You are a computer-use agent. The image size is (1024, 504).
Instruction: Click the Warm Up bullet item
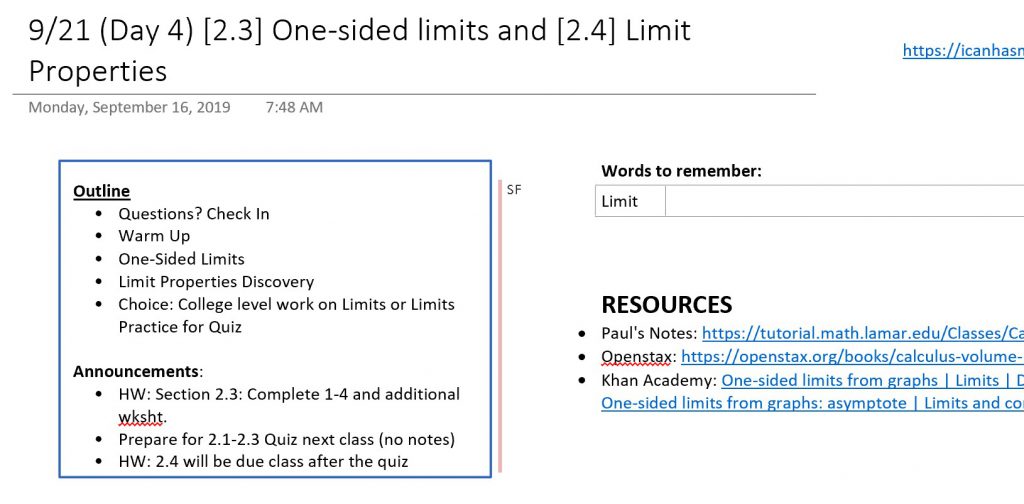[x=154, y=236]
